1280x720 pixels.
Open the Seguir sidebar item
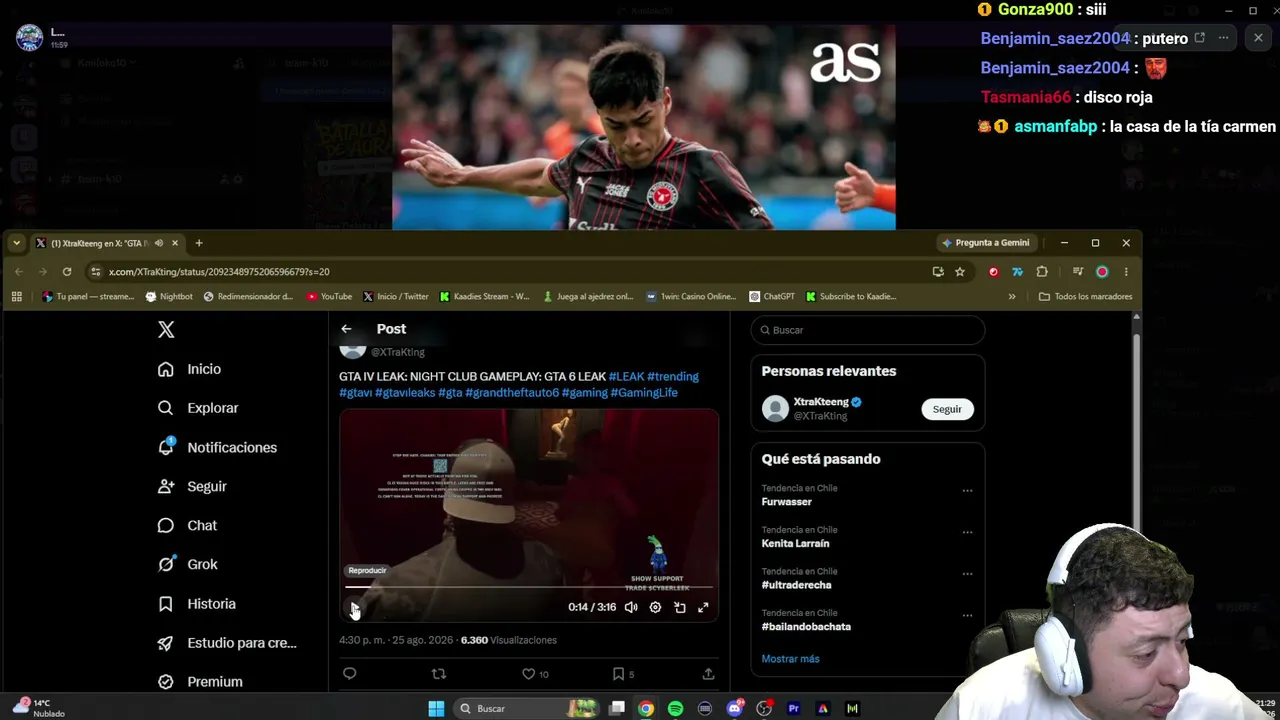pyautogui.click(x=192, y=486)
